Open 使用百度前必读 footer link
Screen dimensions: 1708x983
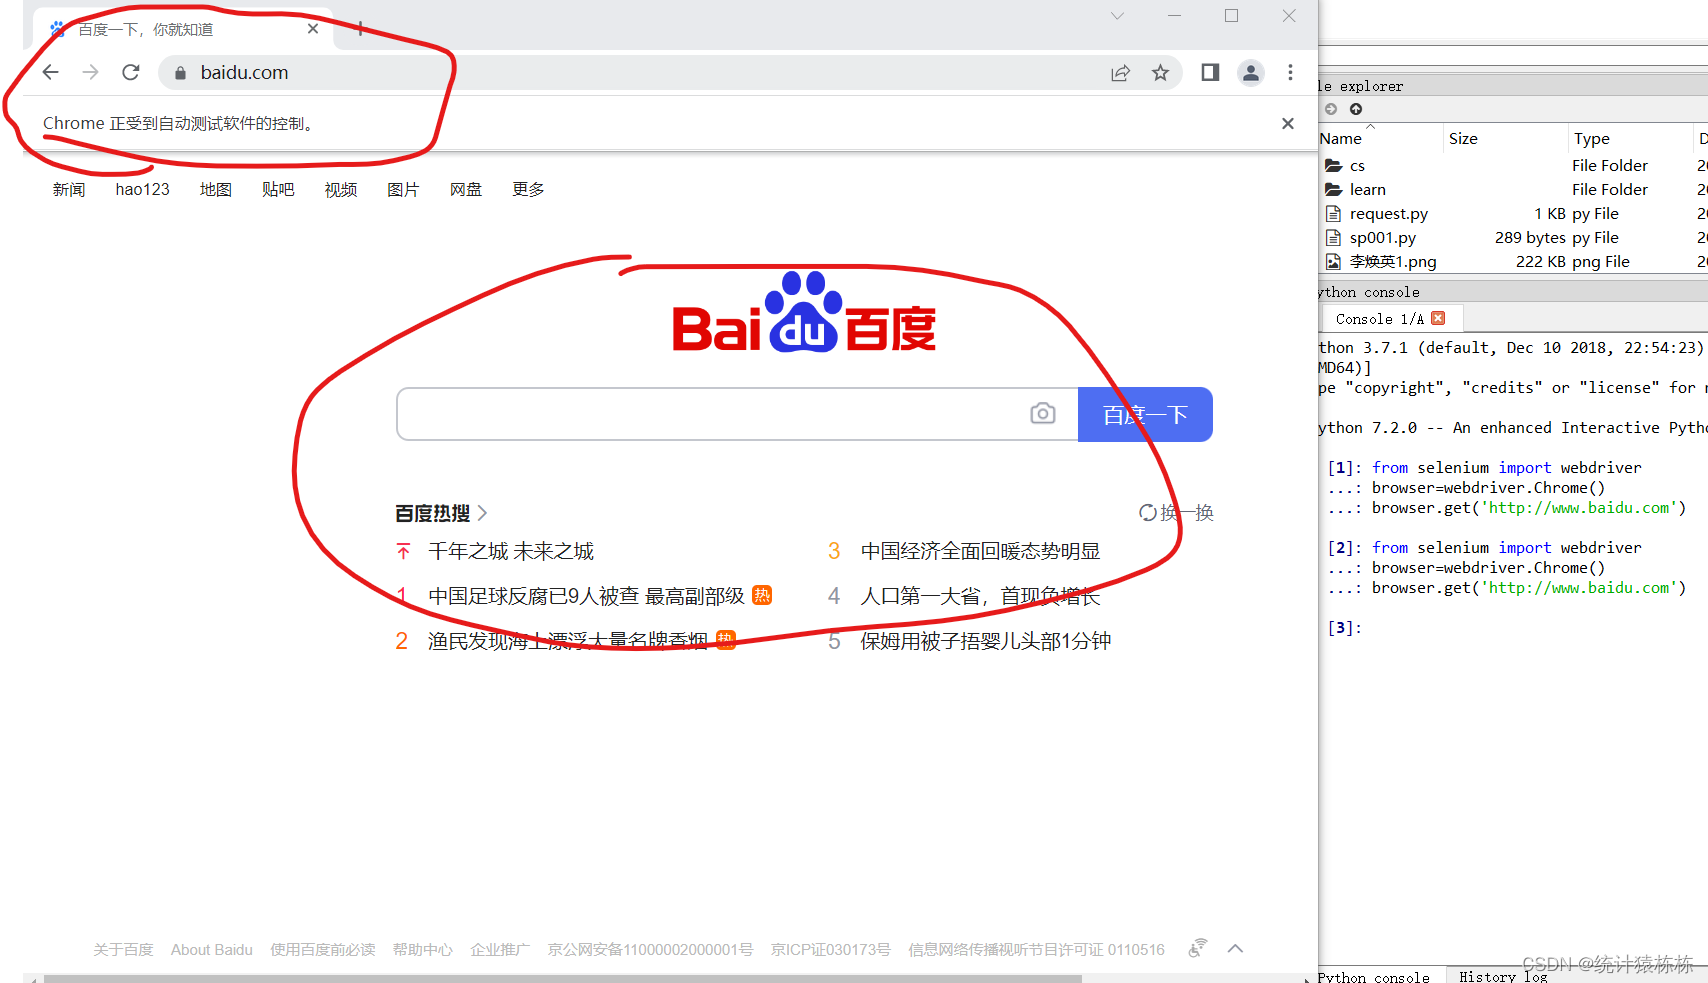pos(323,949)
